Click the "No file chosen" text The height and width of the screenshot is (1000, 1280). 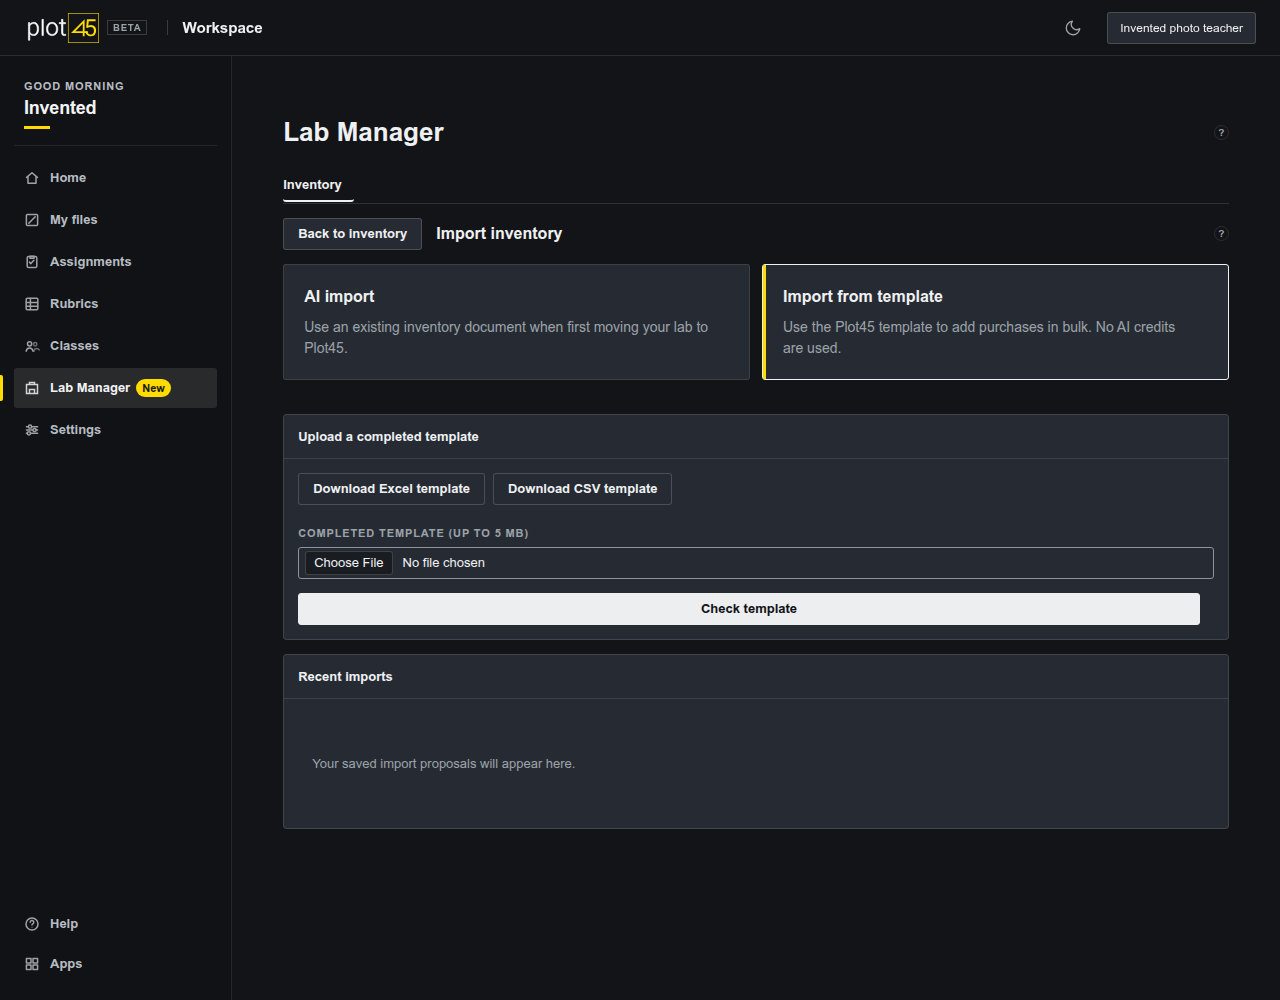443,563
